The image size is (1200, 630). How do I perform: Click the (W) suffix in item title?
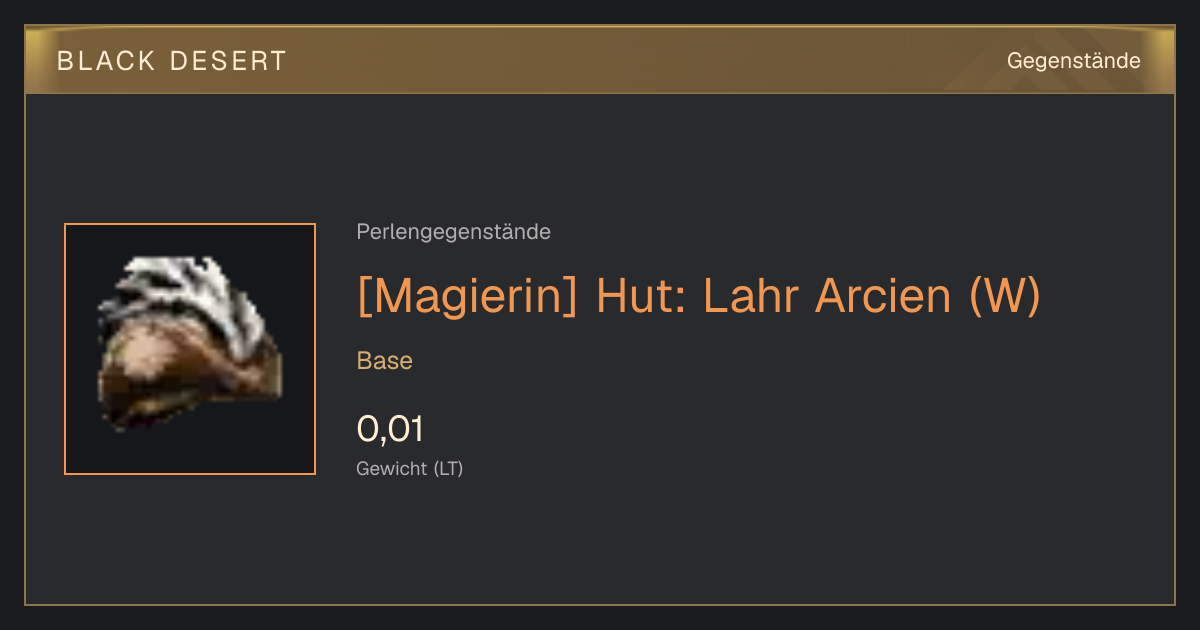(x=1006, y=295)
